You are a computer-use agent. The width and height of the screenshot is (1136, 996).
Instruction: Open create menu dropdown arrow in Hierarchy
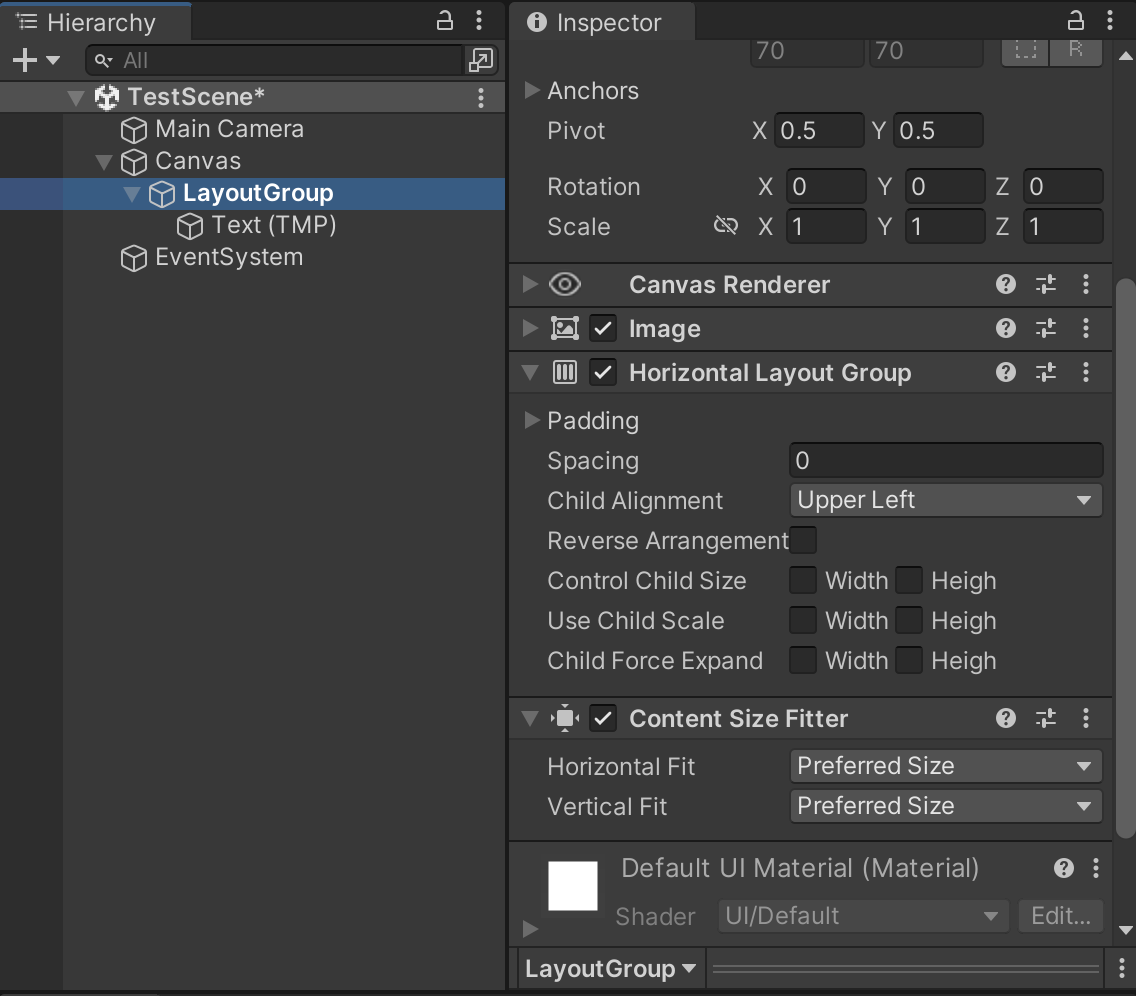tap(53, 60)
